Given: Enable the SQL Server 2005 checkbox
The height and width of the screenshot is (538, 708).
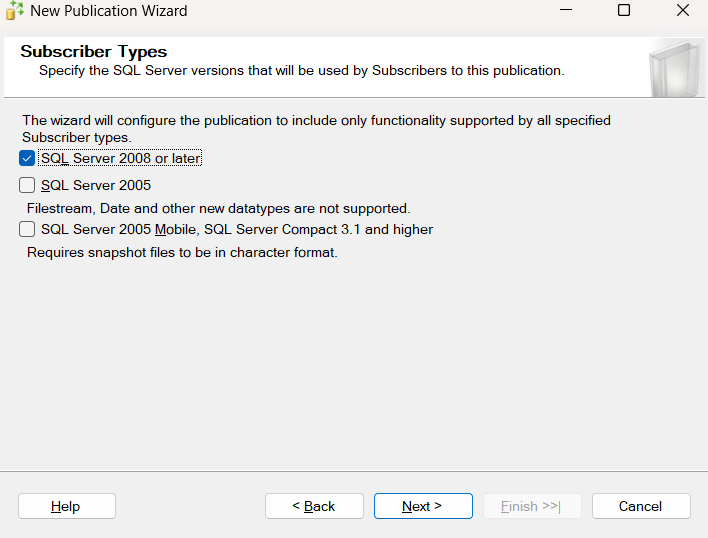Looking at the screenshot, I should [x=27, y=185].
